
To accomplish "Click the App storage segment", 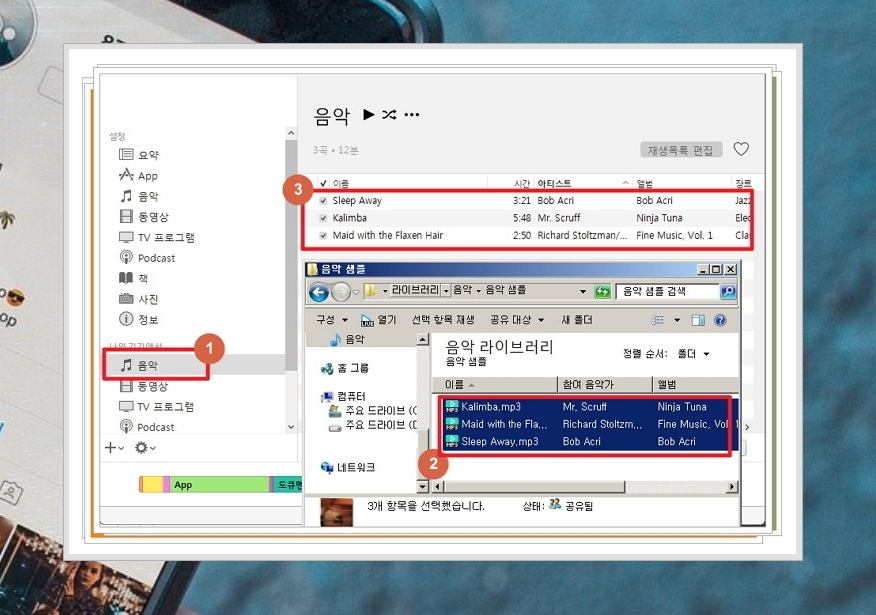I will coord(219,485).
